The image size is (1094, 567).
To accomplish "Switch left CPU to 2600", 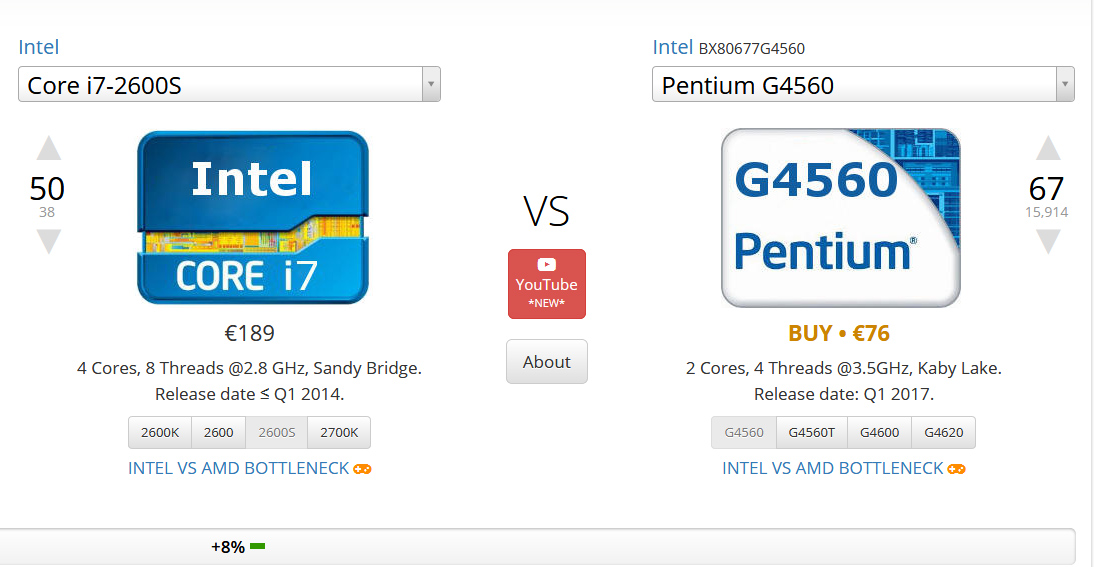I will pos(218,433).
